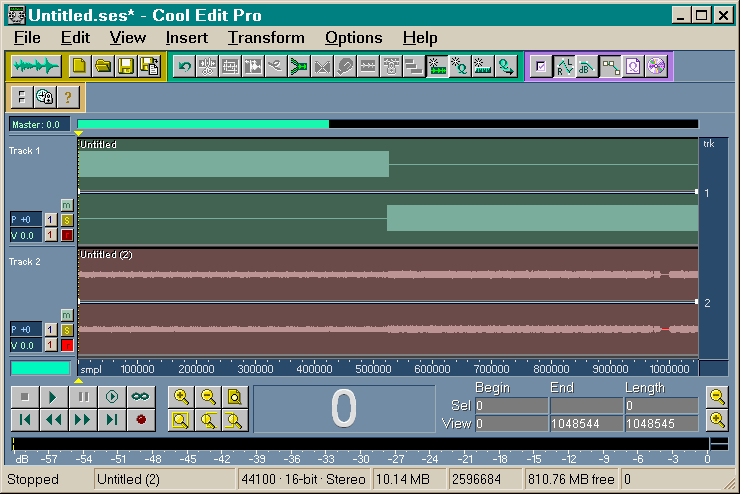Screen dimensions: 740x494
Task: Open the Help menu
Action: [x=420, y=38]
